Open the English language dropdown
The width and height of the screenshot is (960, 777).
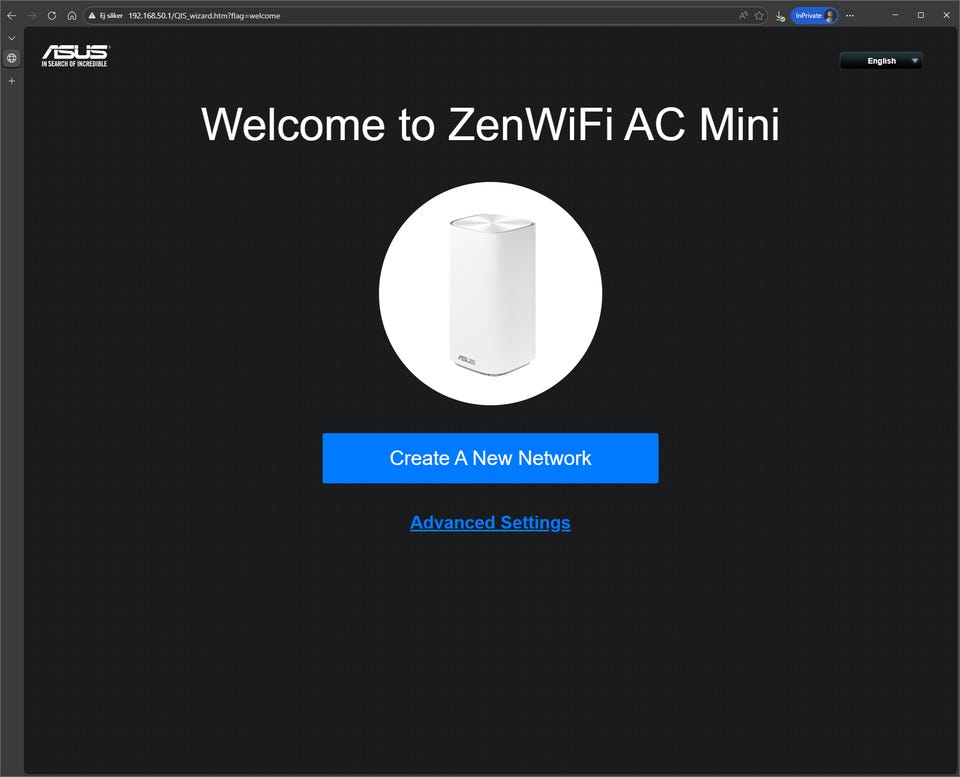(881, 61)
